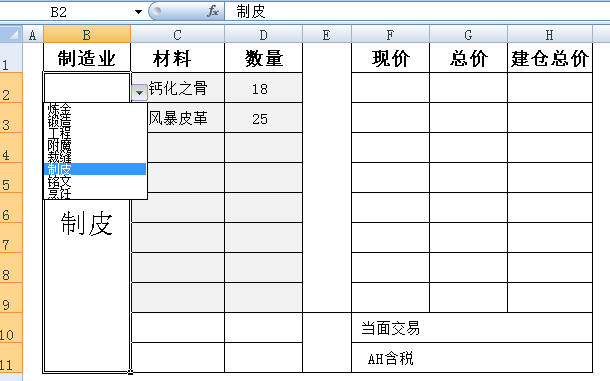The image size is (610, 381).
Task: Click the 制造业 header cell
Action: (x=87, y=58)
